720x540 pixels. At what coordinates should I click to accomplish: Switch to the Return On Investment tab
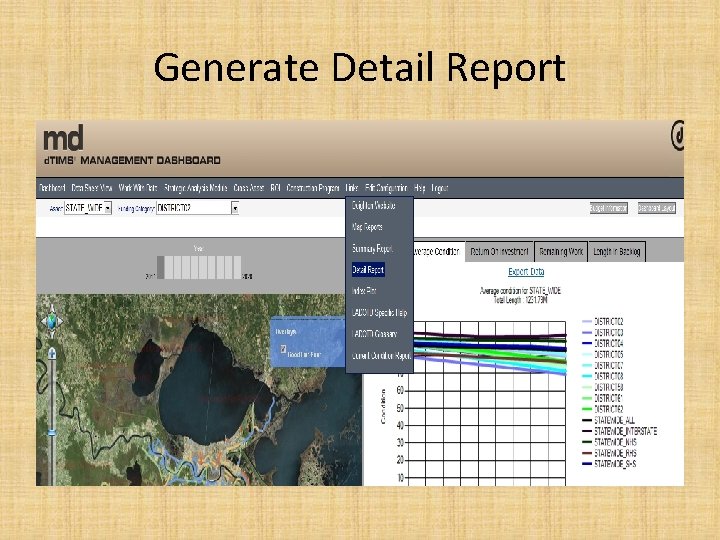pos(499,252)
